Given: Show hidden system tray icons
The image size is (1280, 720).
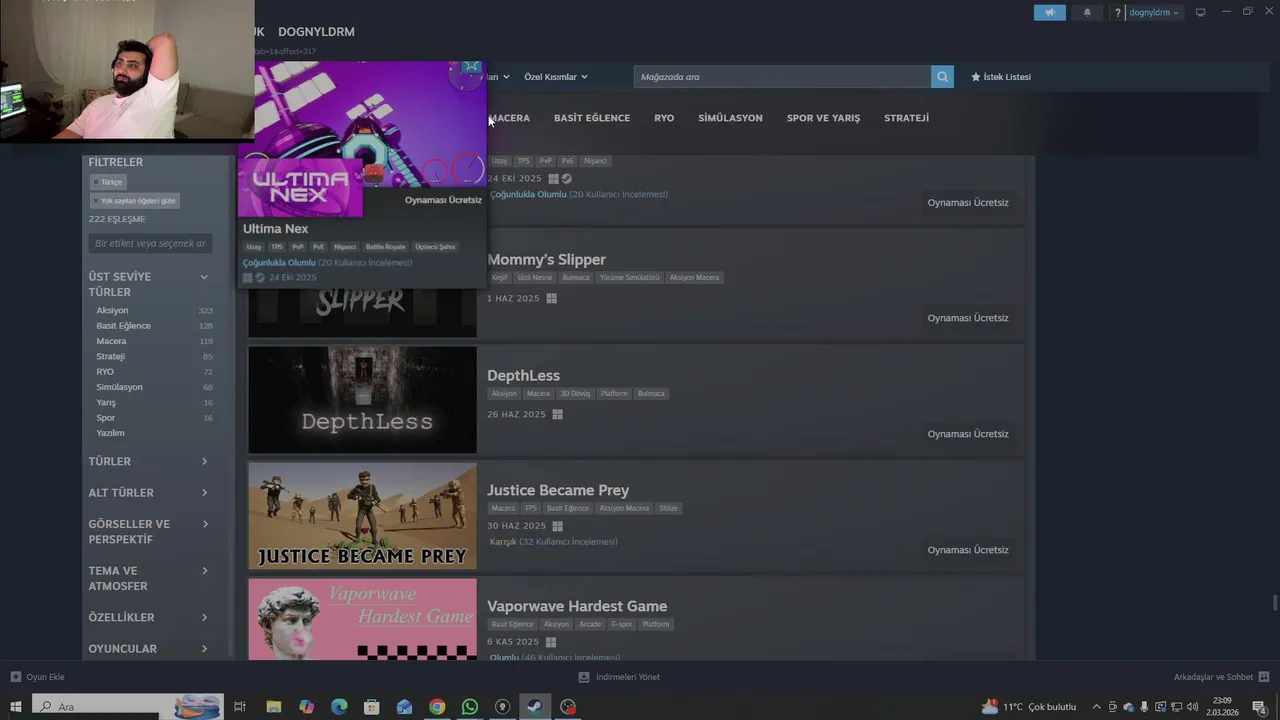Looking at the screenshot, I should pyautogui.click(x=1096, y=707).
